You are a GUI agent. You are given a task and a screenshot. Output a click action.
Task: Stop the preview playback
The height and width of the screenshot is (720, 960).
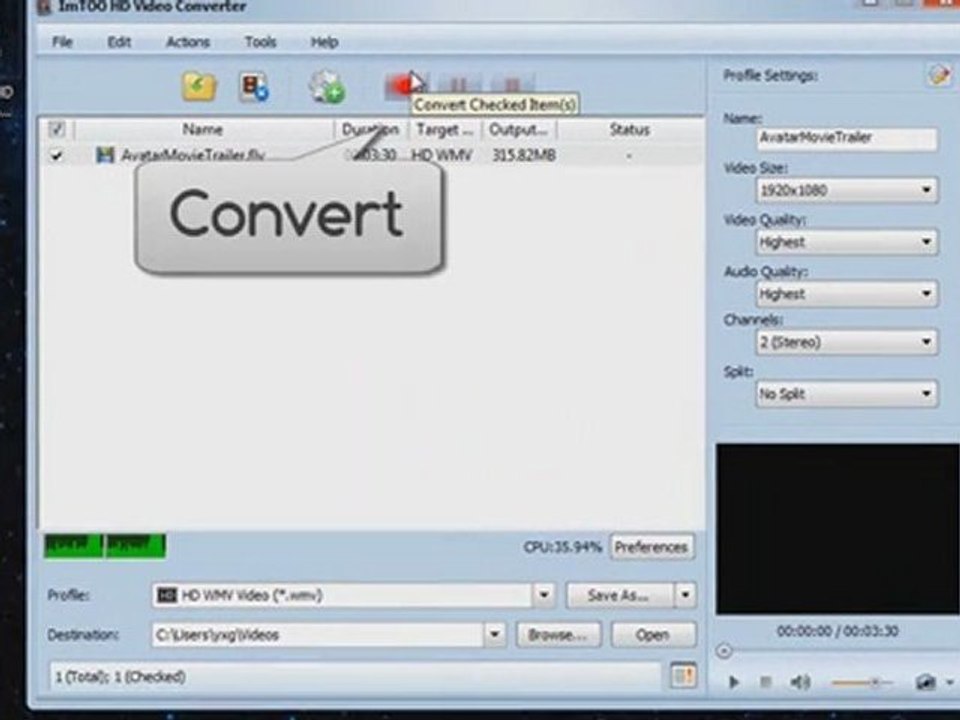click(x=765, y=681)
